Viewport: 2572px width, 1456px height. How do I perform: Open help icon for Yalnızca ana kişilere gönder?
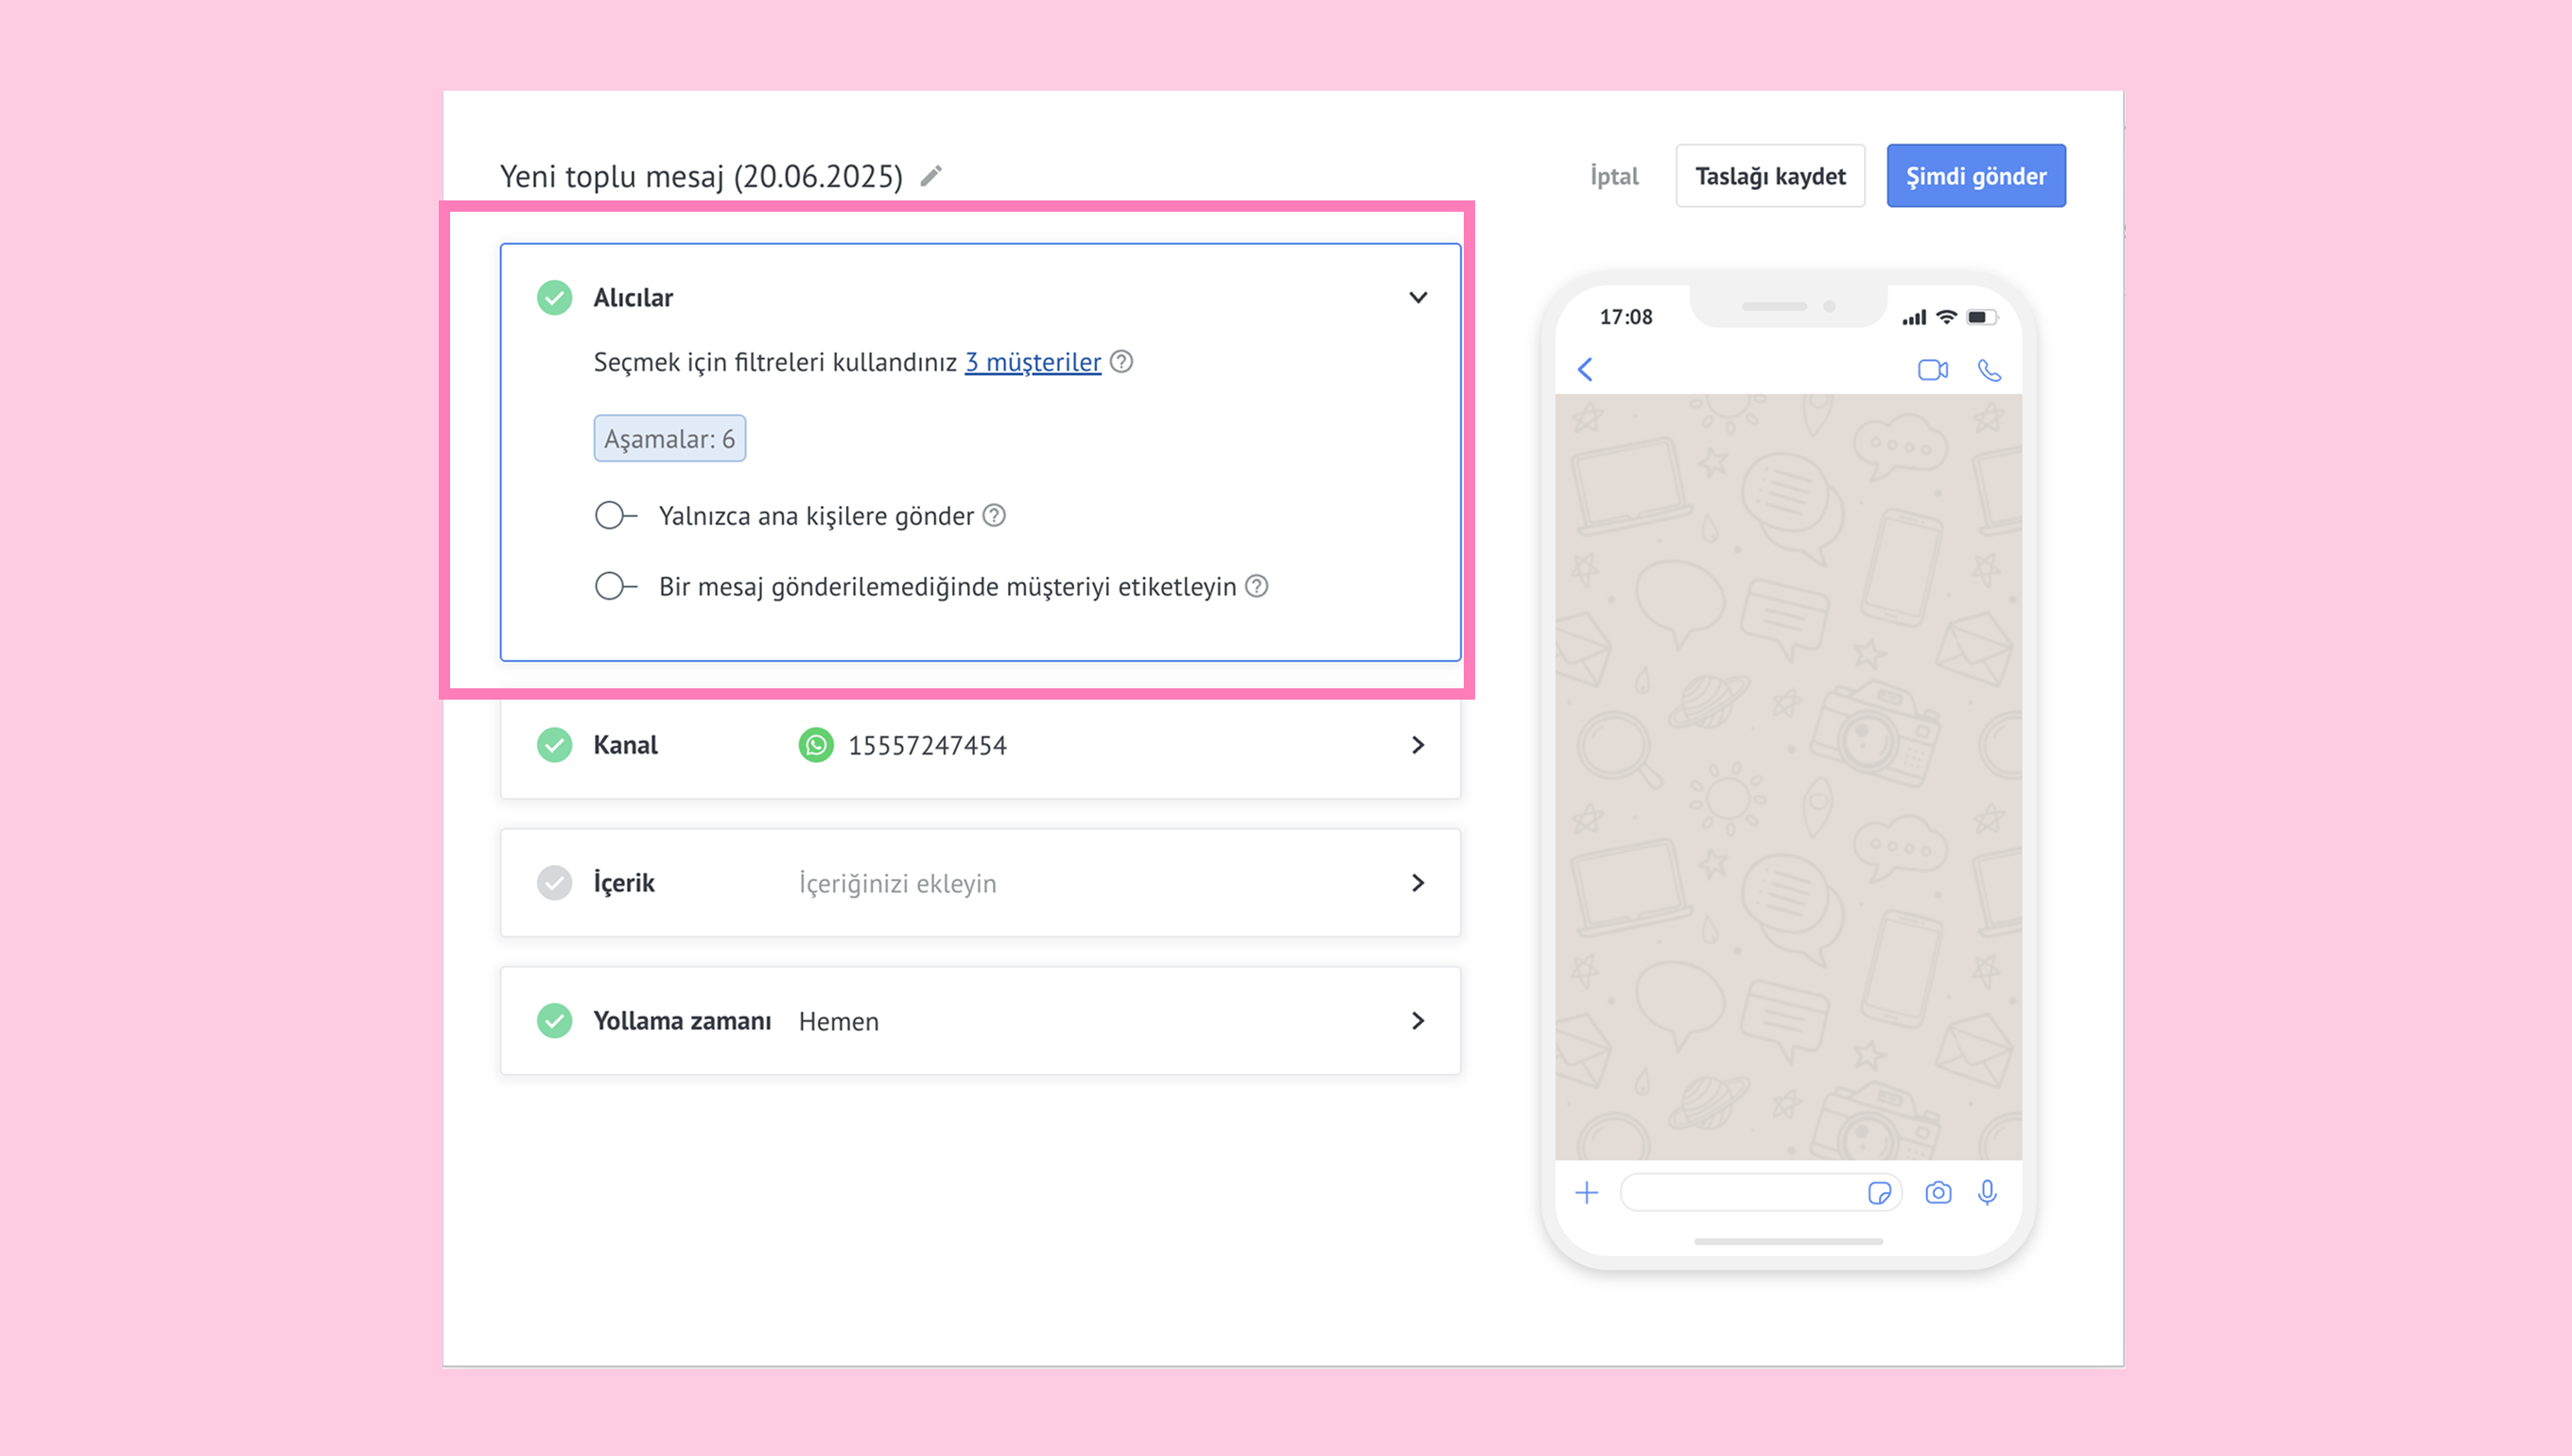(994, 515)
